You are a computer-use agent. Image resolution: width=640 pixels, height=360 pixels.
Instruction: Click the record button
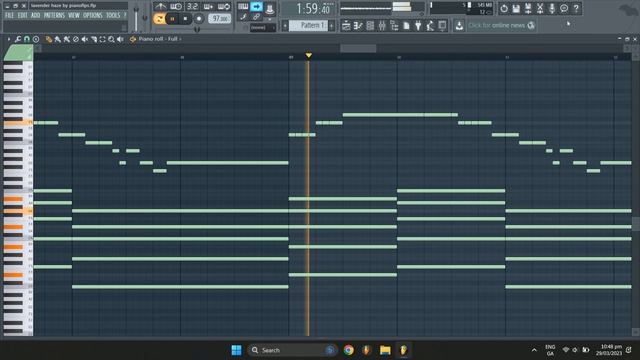click(199, 19)
